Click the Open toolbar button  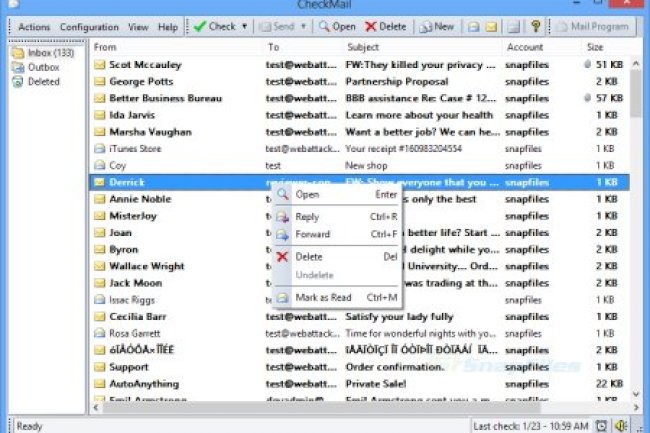pyautogui.click(x=336, y=26)
